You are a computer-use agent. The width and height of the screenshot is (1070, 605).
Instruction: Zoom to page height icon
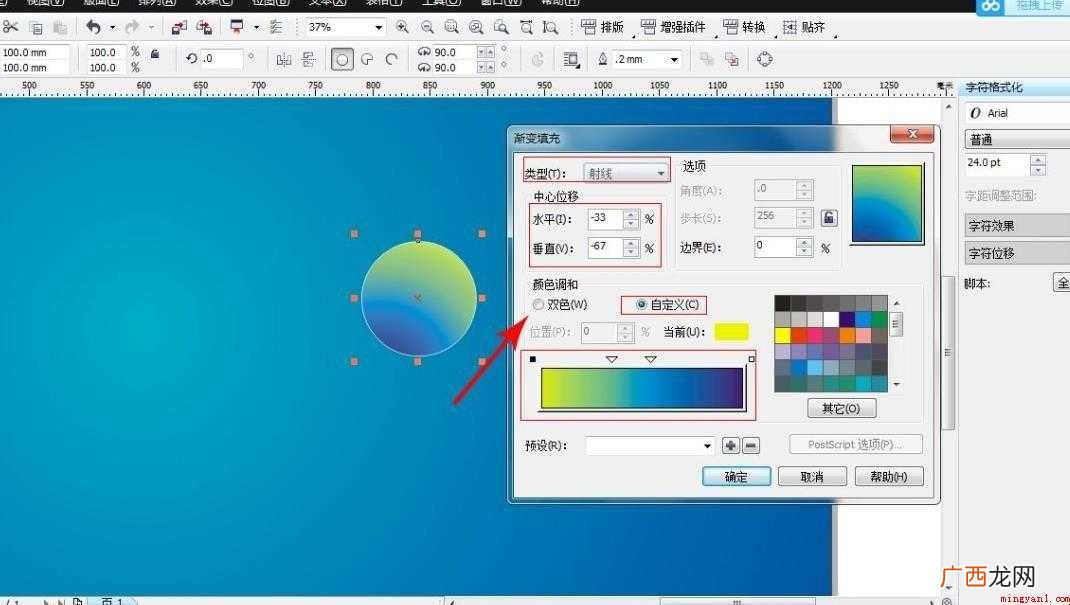point(550,27)
